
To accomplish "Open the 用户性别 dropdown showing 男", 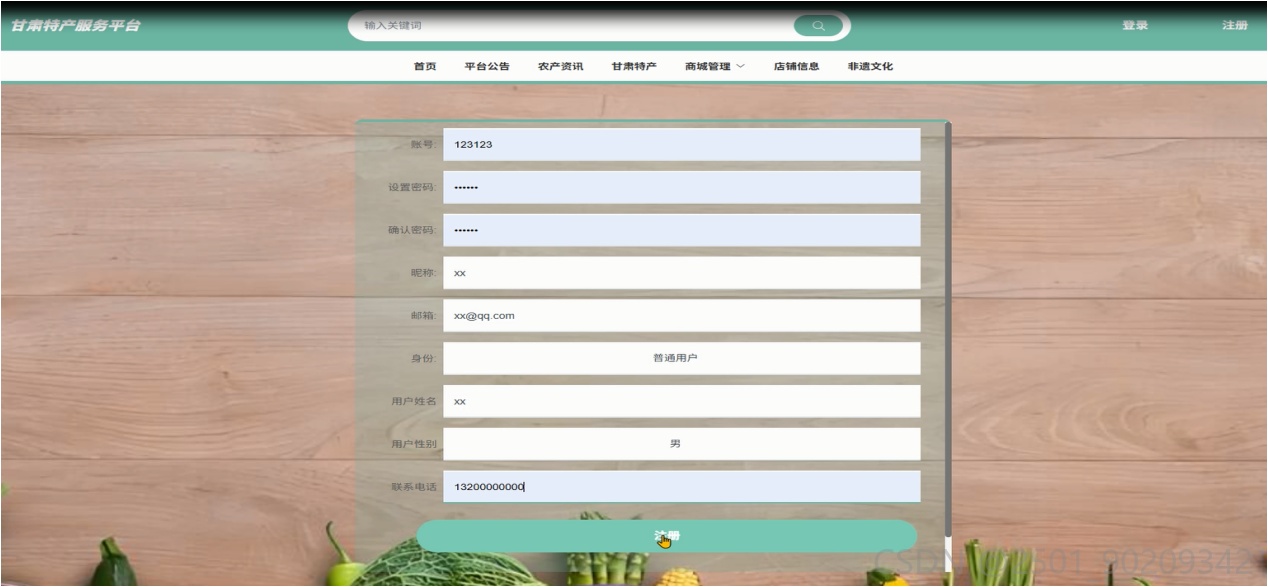I will (x=682, y=444).
